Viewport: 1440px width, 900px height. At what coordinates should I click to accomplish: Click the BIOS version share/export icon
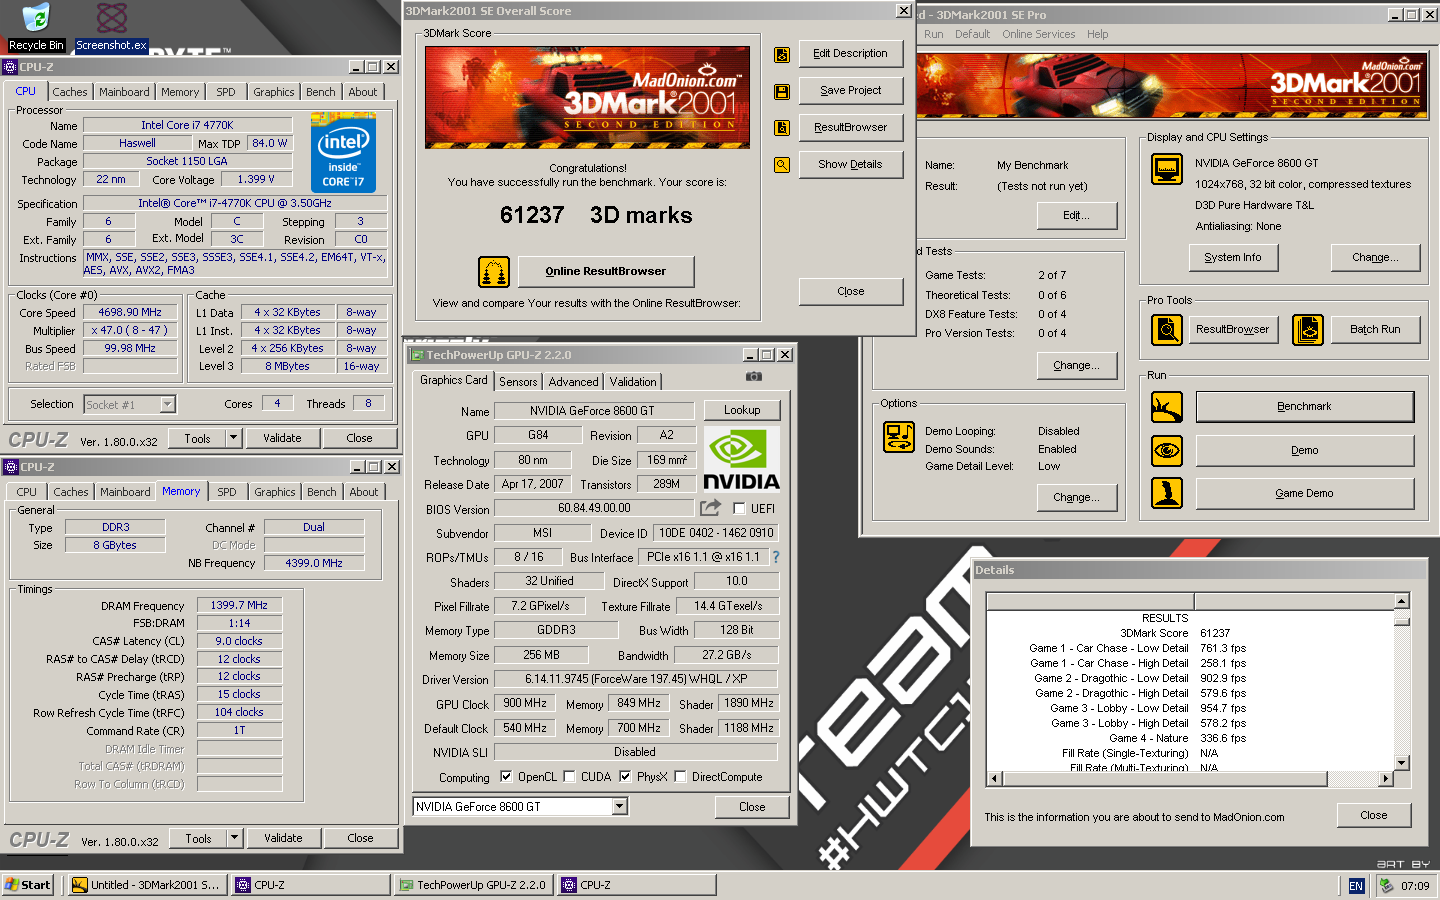click(711, 508)
